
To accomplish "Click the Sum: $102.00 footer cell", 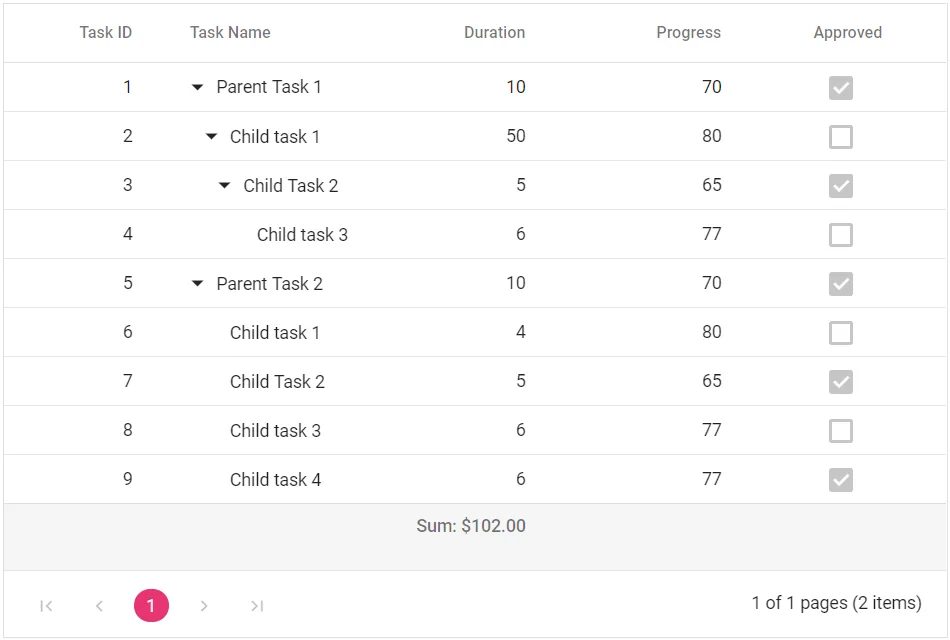I will tap(472, 525).
